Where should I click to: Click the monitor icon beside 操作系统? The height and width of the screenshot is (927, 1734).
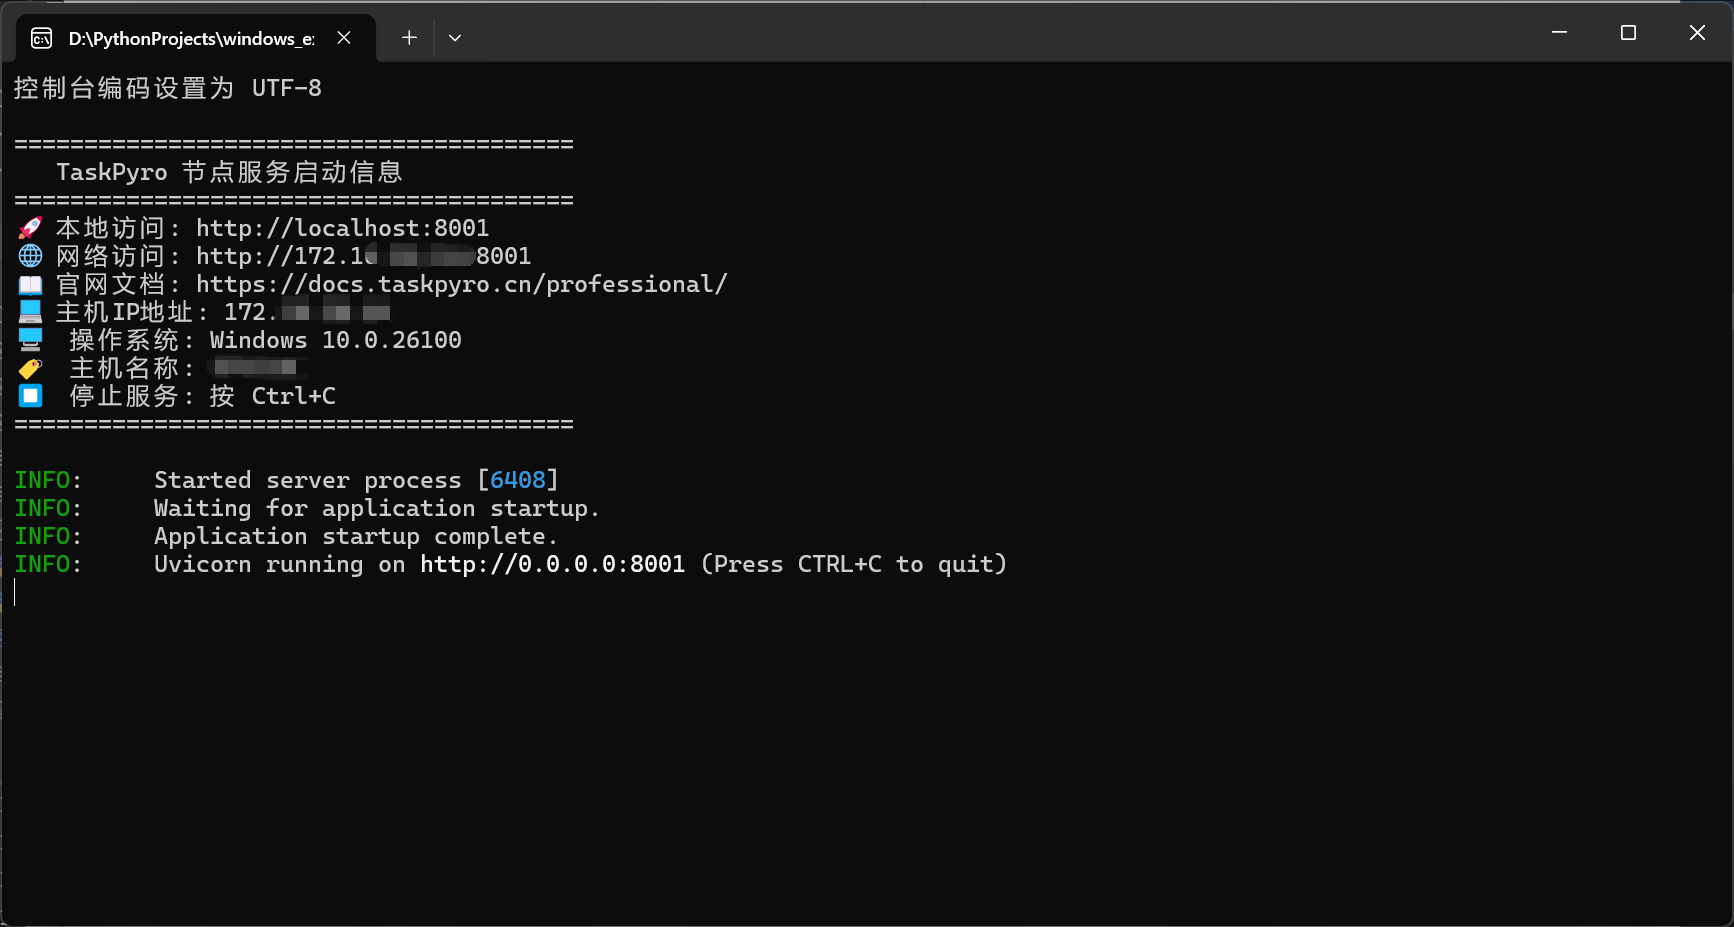tap(31, 340)
